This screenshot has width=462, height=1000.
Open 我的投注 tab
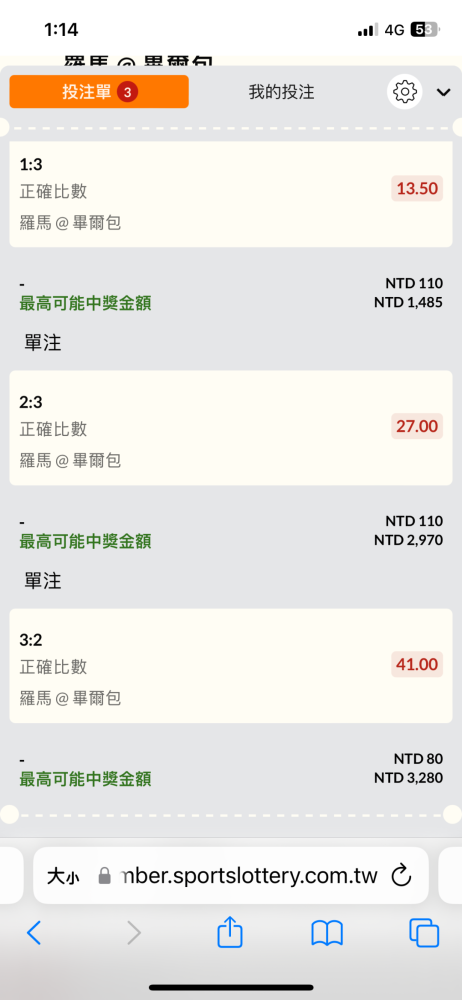coord(281,92)
